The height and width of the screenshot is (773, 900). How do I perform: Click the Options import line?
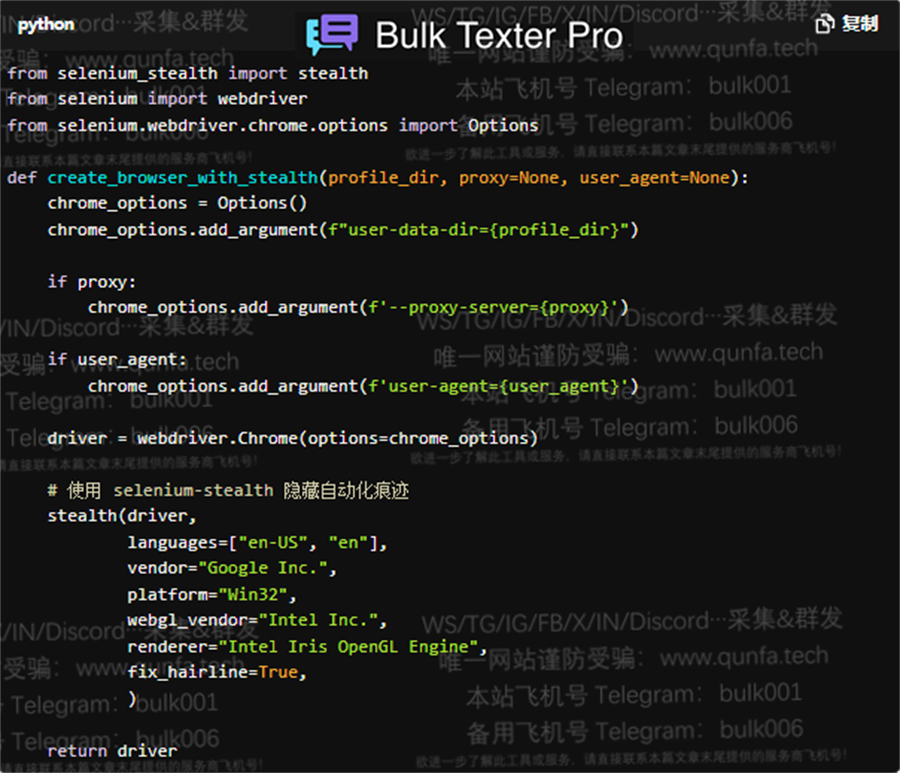[x=273, y=125]
